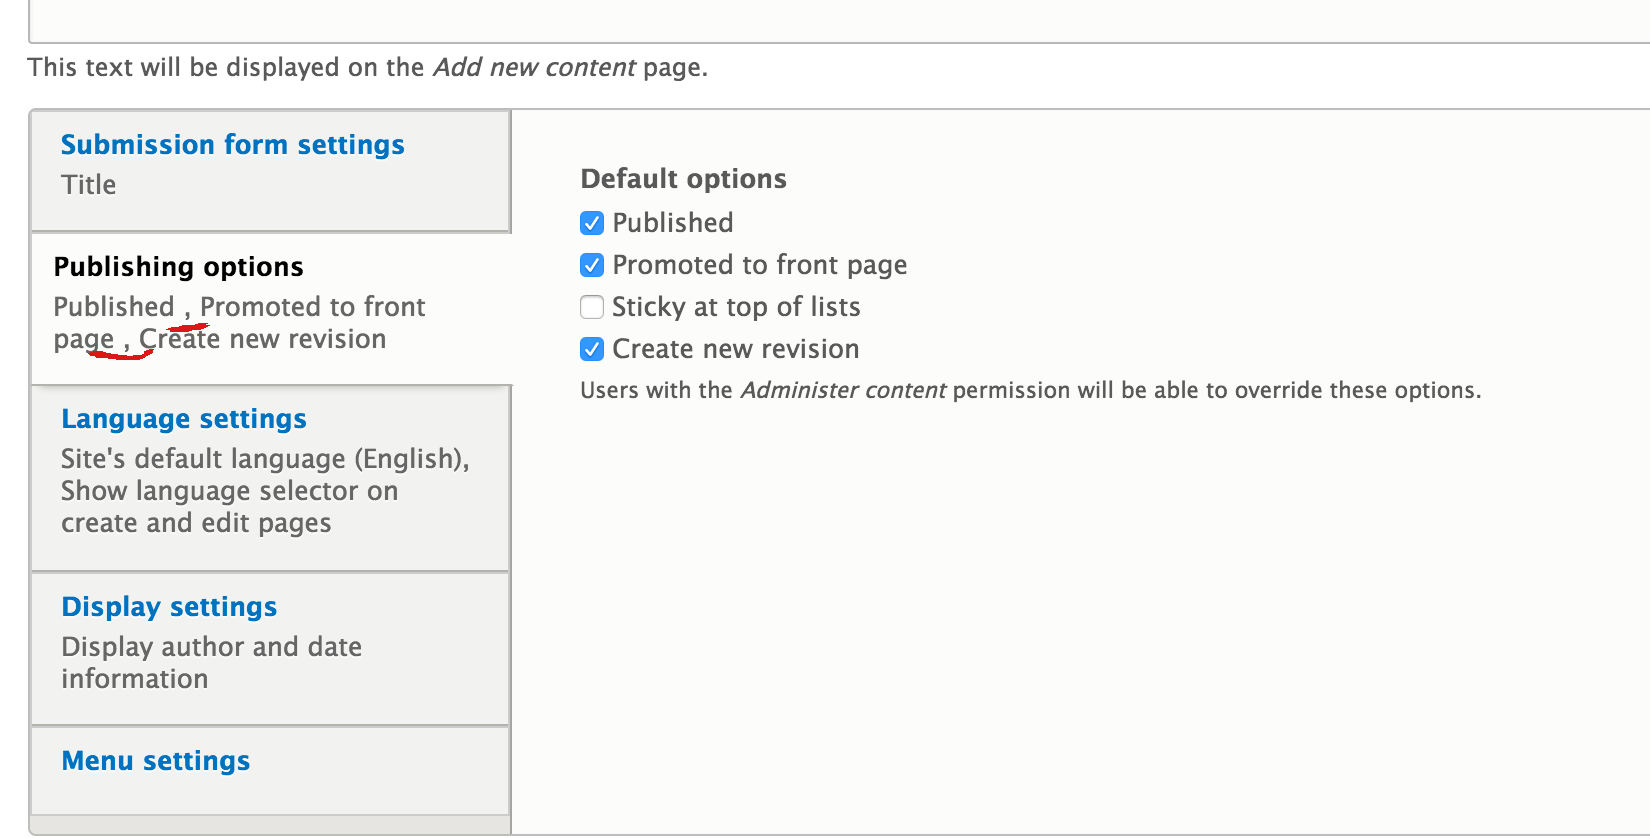Enable Sticky at top of lists

click(592, 307)
